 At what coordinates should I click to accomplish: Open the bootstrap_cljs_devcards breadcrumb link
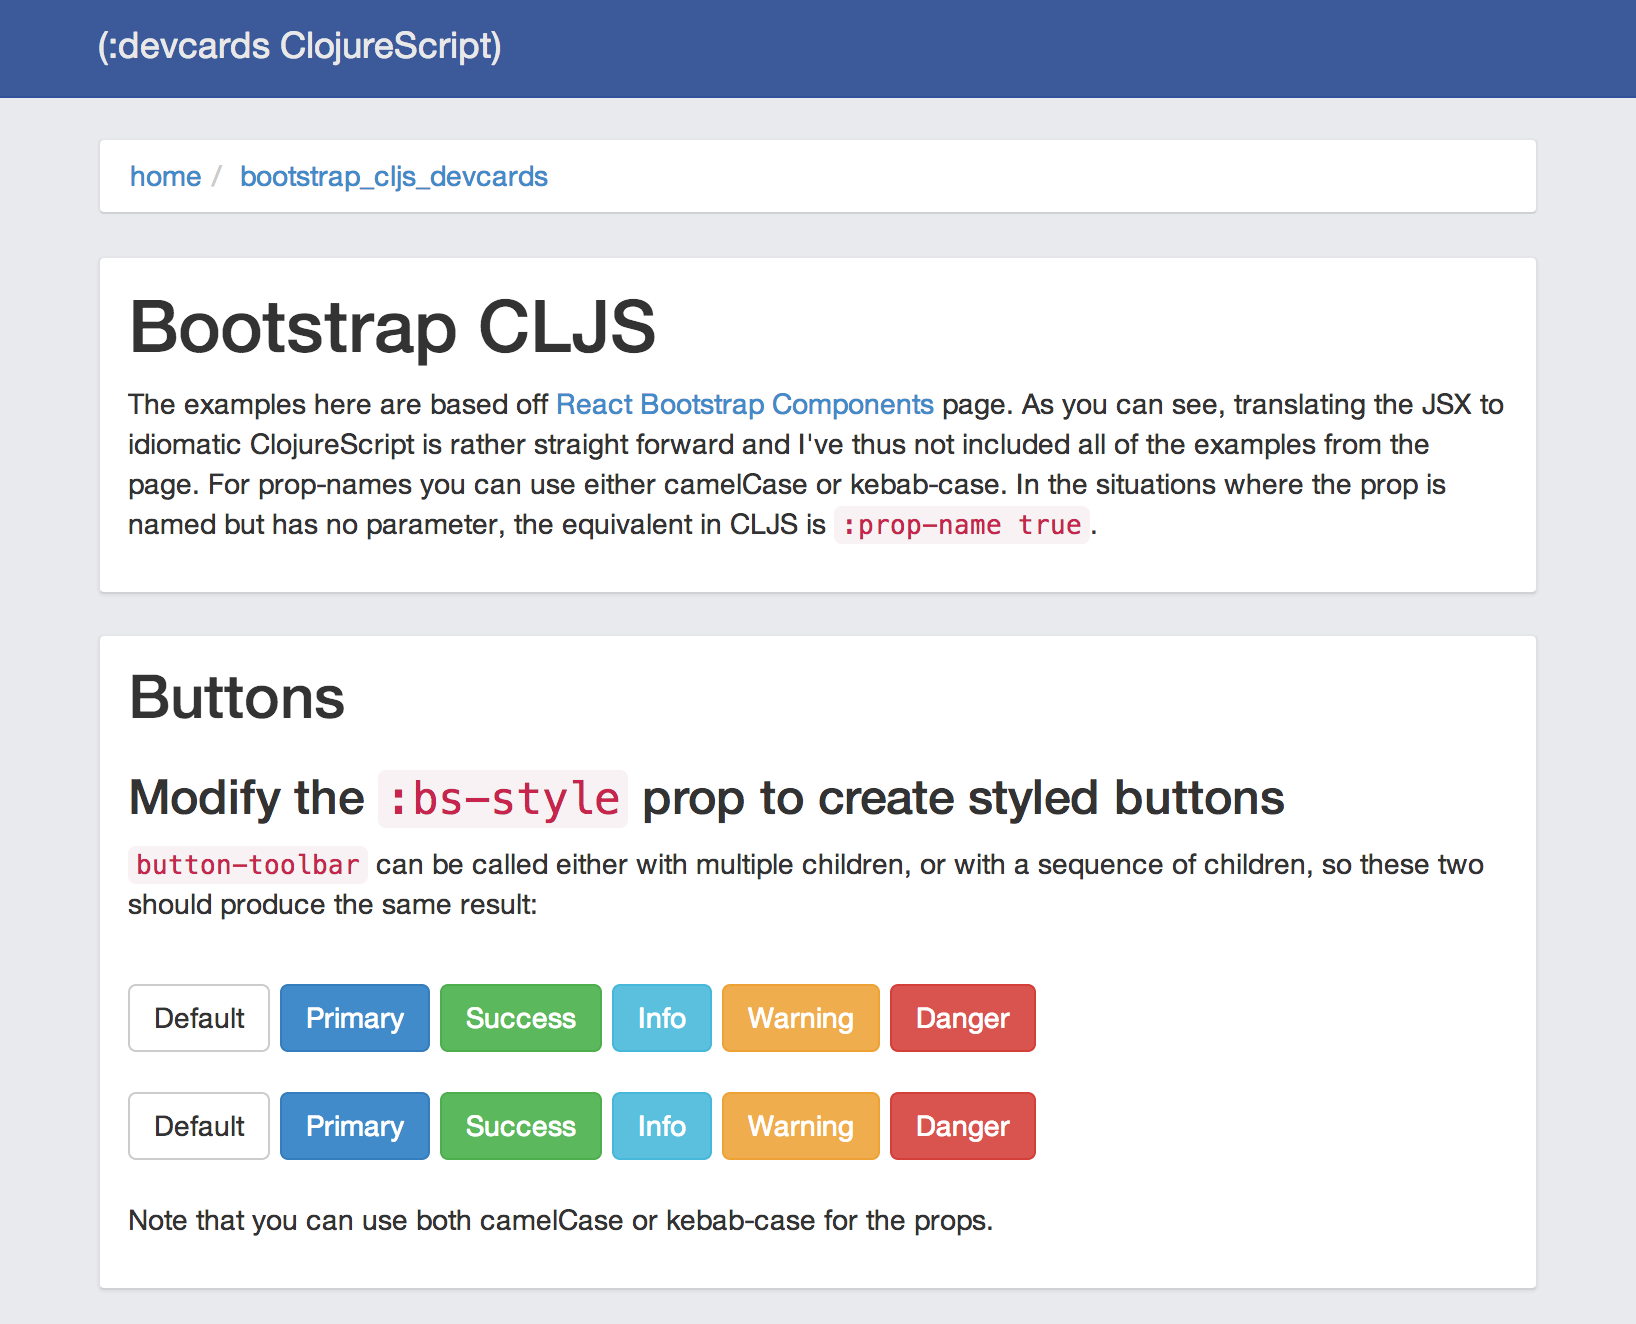[394, 176]
